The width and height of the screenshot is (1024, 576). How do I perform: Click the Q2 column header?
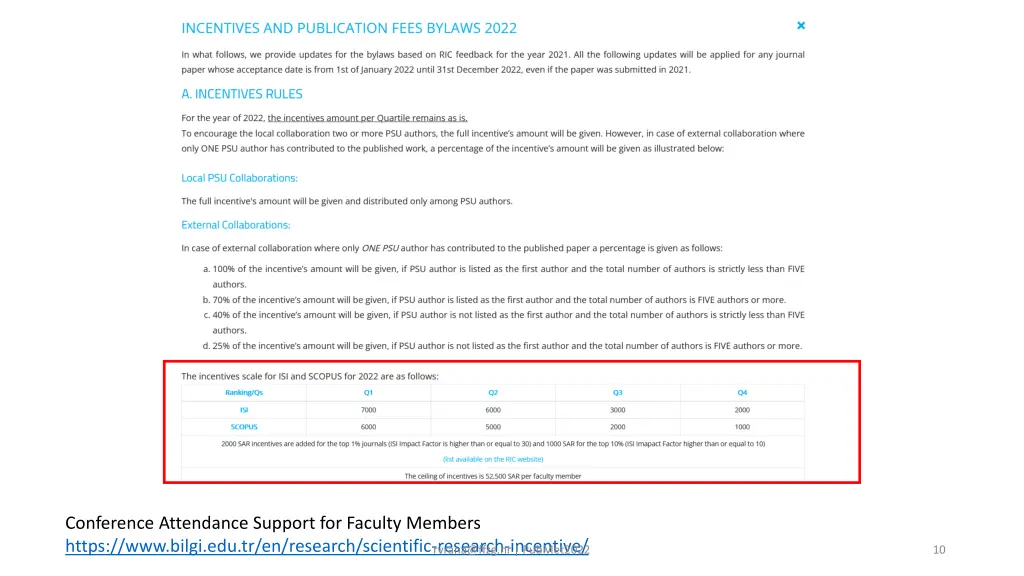click(x=493, y=393)
